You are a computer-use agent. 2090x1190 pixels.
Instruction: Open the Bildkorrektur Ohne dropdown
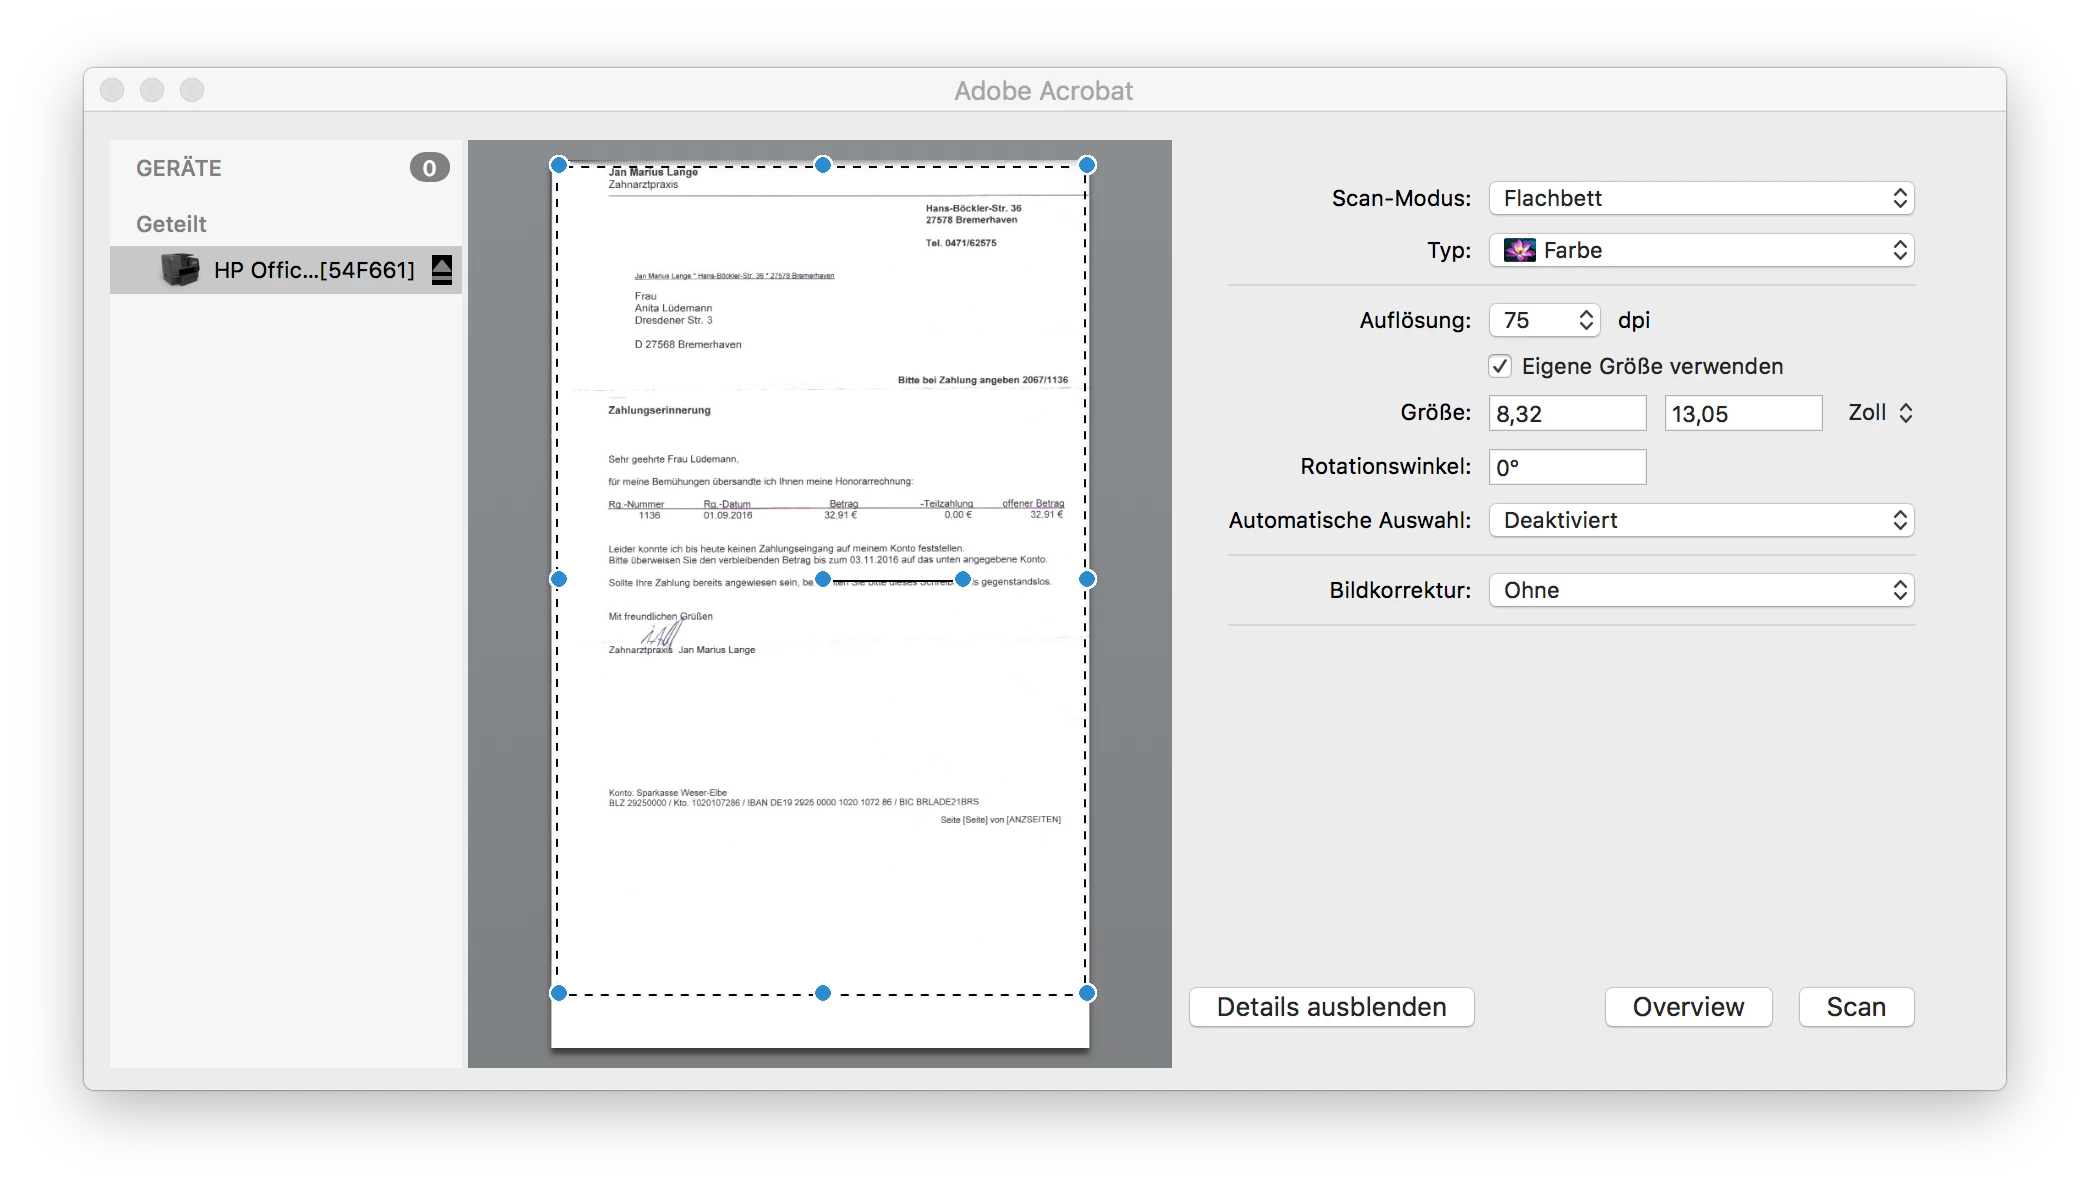1701,590
